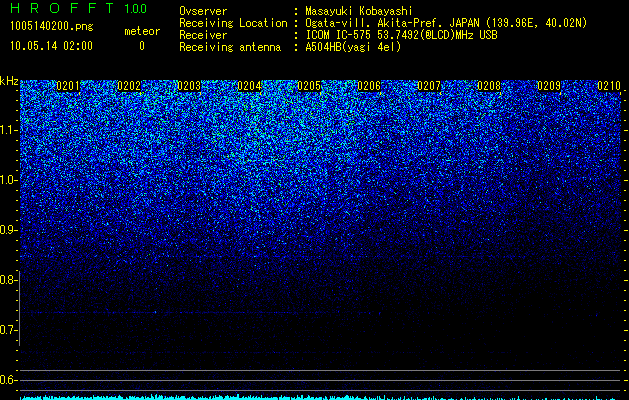The width and height of the screenshot is (629, 400).
Task: Click the Receiving antenna label
Action: click(x=230, y=47)
